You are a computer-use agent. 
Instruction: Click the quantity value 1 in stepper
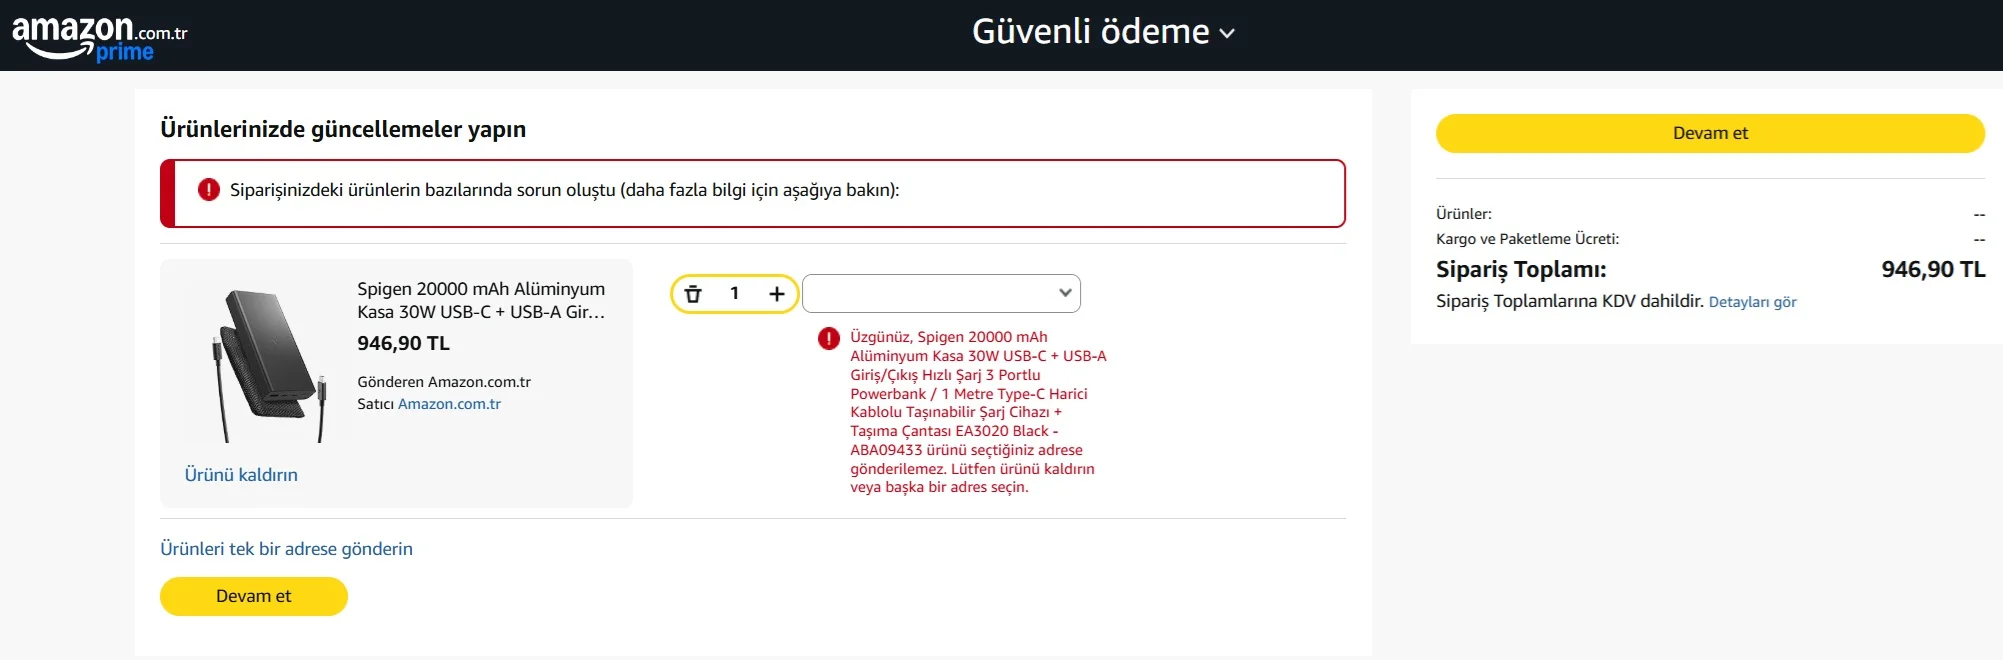[734, 293]
